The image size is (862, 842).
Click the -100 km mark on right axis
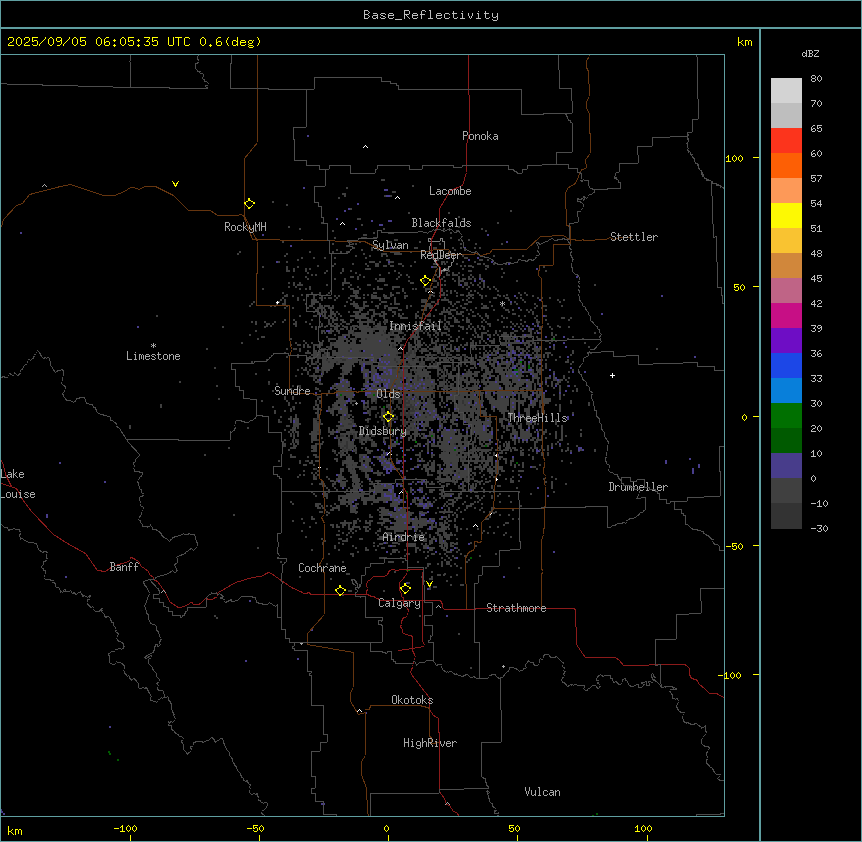click(731, 675)
